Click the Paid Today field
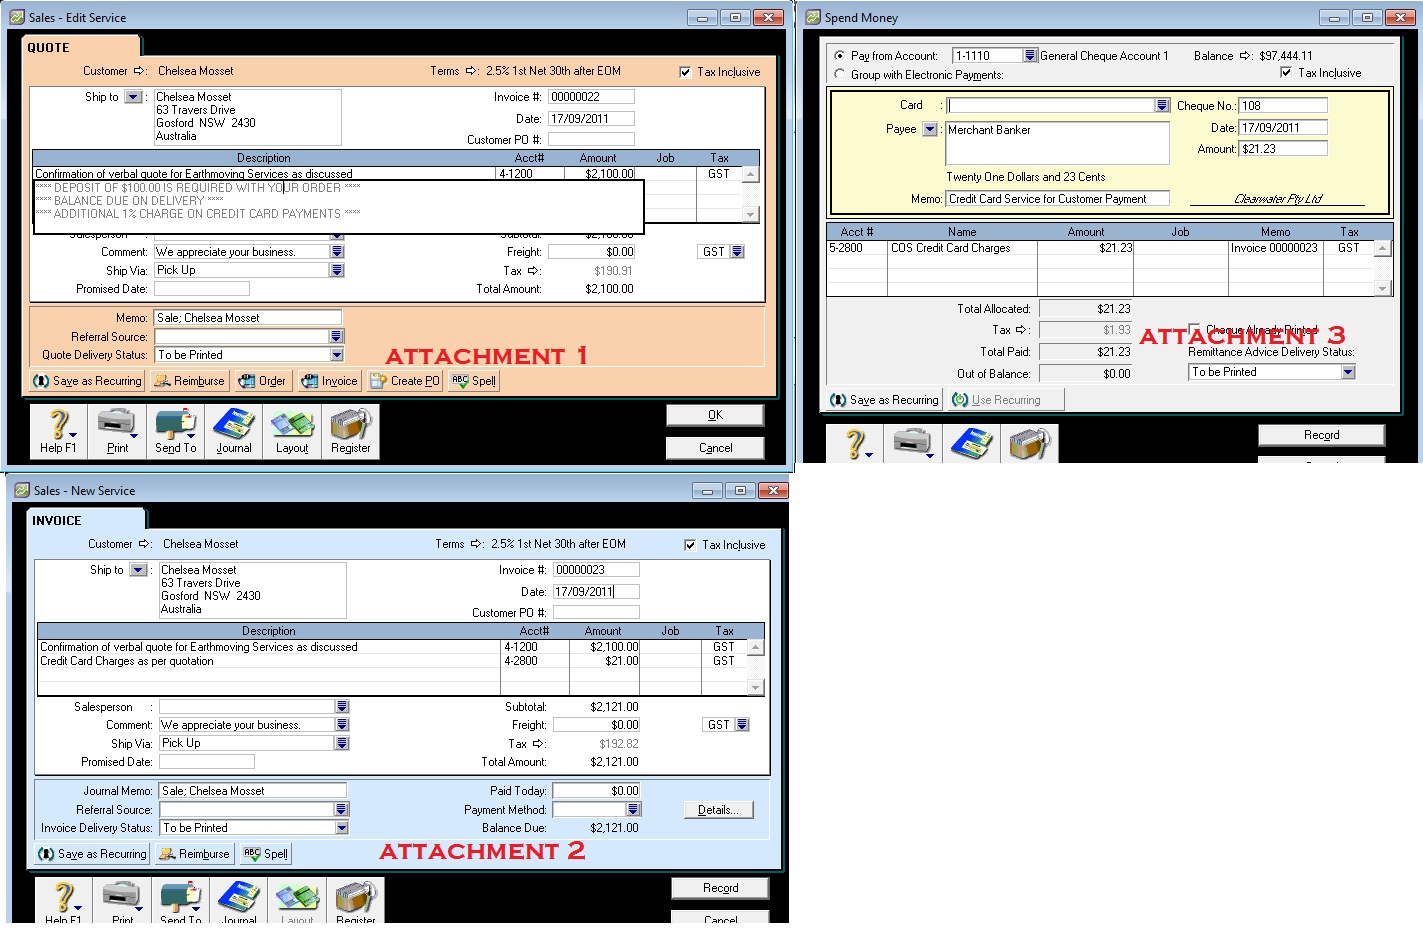 pos(596,791)
